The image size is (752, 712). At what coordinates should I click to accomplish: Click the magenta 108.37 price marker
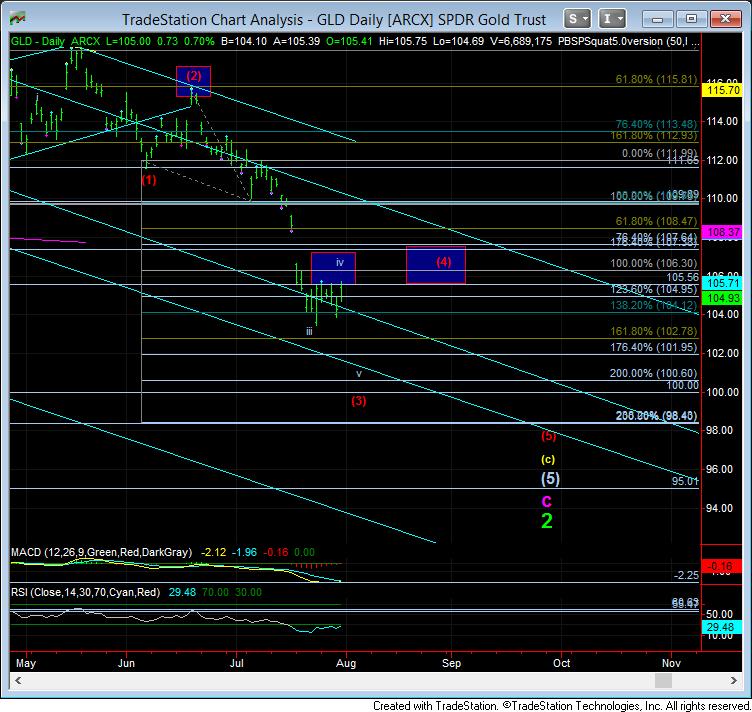pos(723,232)
